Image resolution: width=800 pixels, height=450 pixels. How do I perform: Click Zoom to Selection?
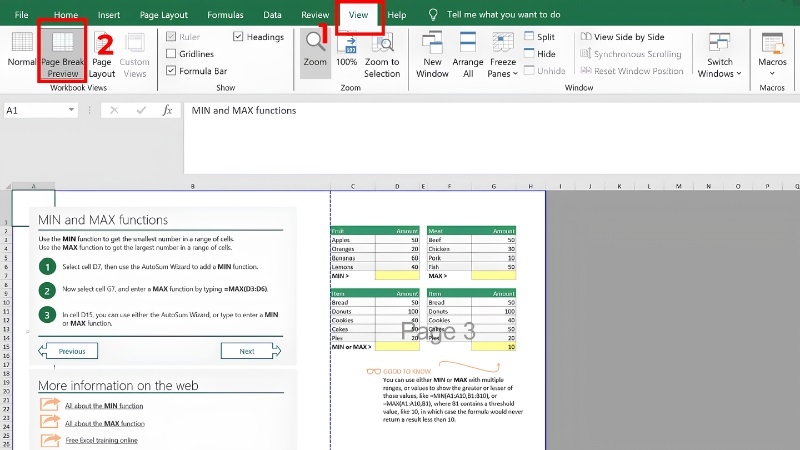382,55
